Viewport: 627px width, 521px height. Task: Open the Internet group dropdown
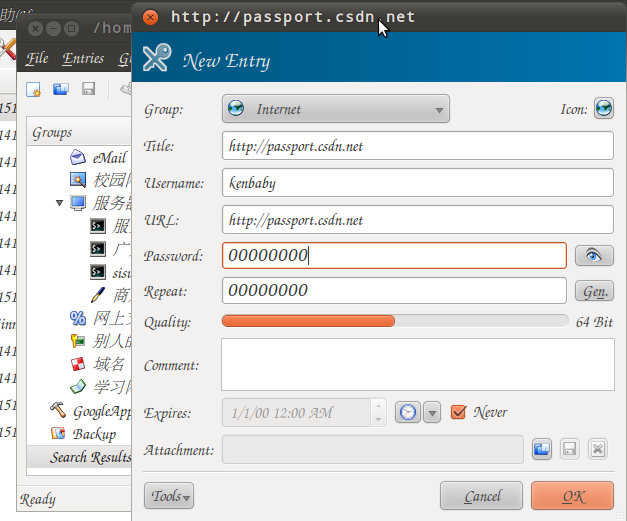tap(335, 109)
